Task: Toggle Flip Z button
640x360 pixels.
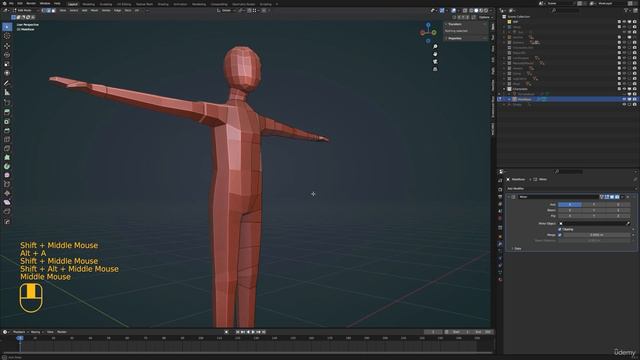Action: pyautogui.click(x=618, y=216)
